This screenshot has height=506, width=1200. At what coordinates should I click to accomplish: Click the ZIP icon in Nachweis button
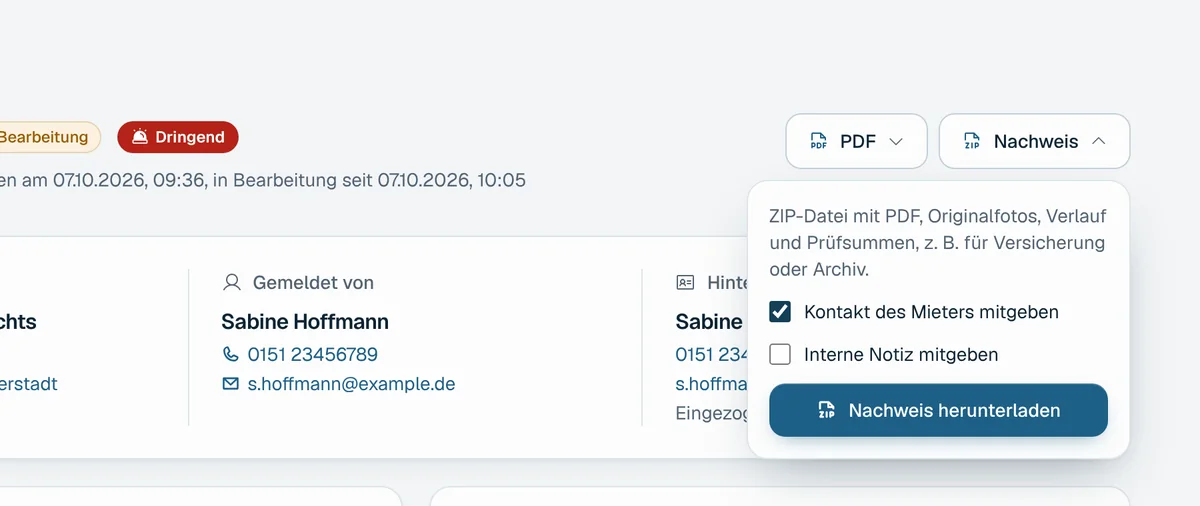point(972,141)
